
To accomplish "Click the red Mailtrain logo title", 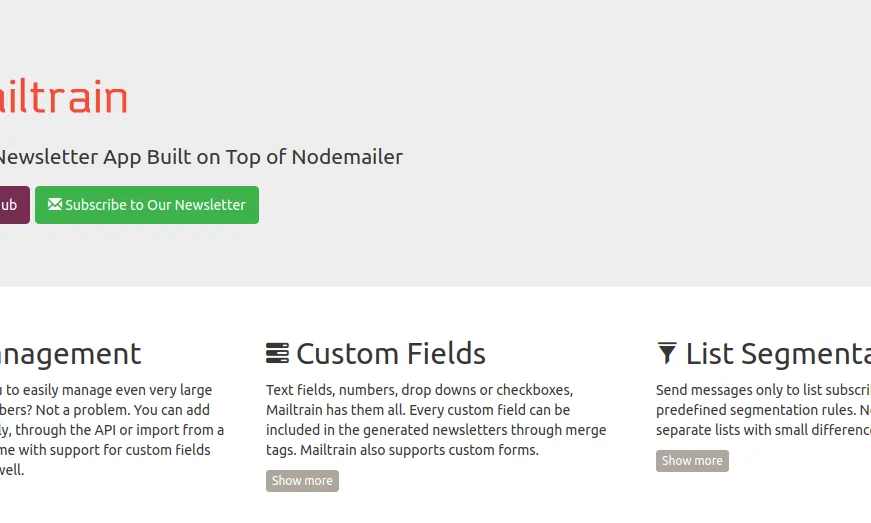I will pyautogui.click(x=63, y=97).
